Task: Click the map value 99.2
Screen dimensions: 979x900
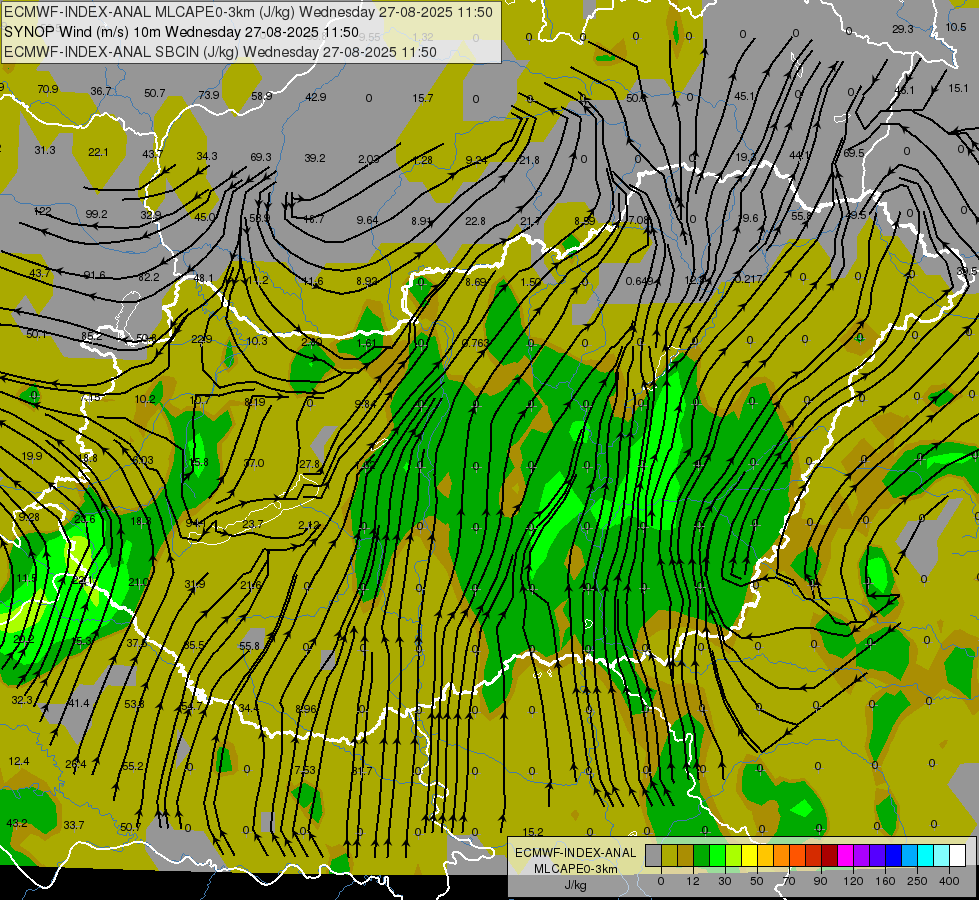Action: pyautogui.click(x=96, y=214)
